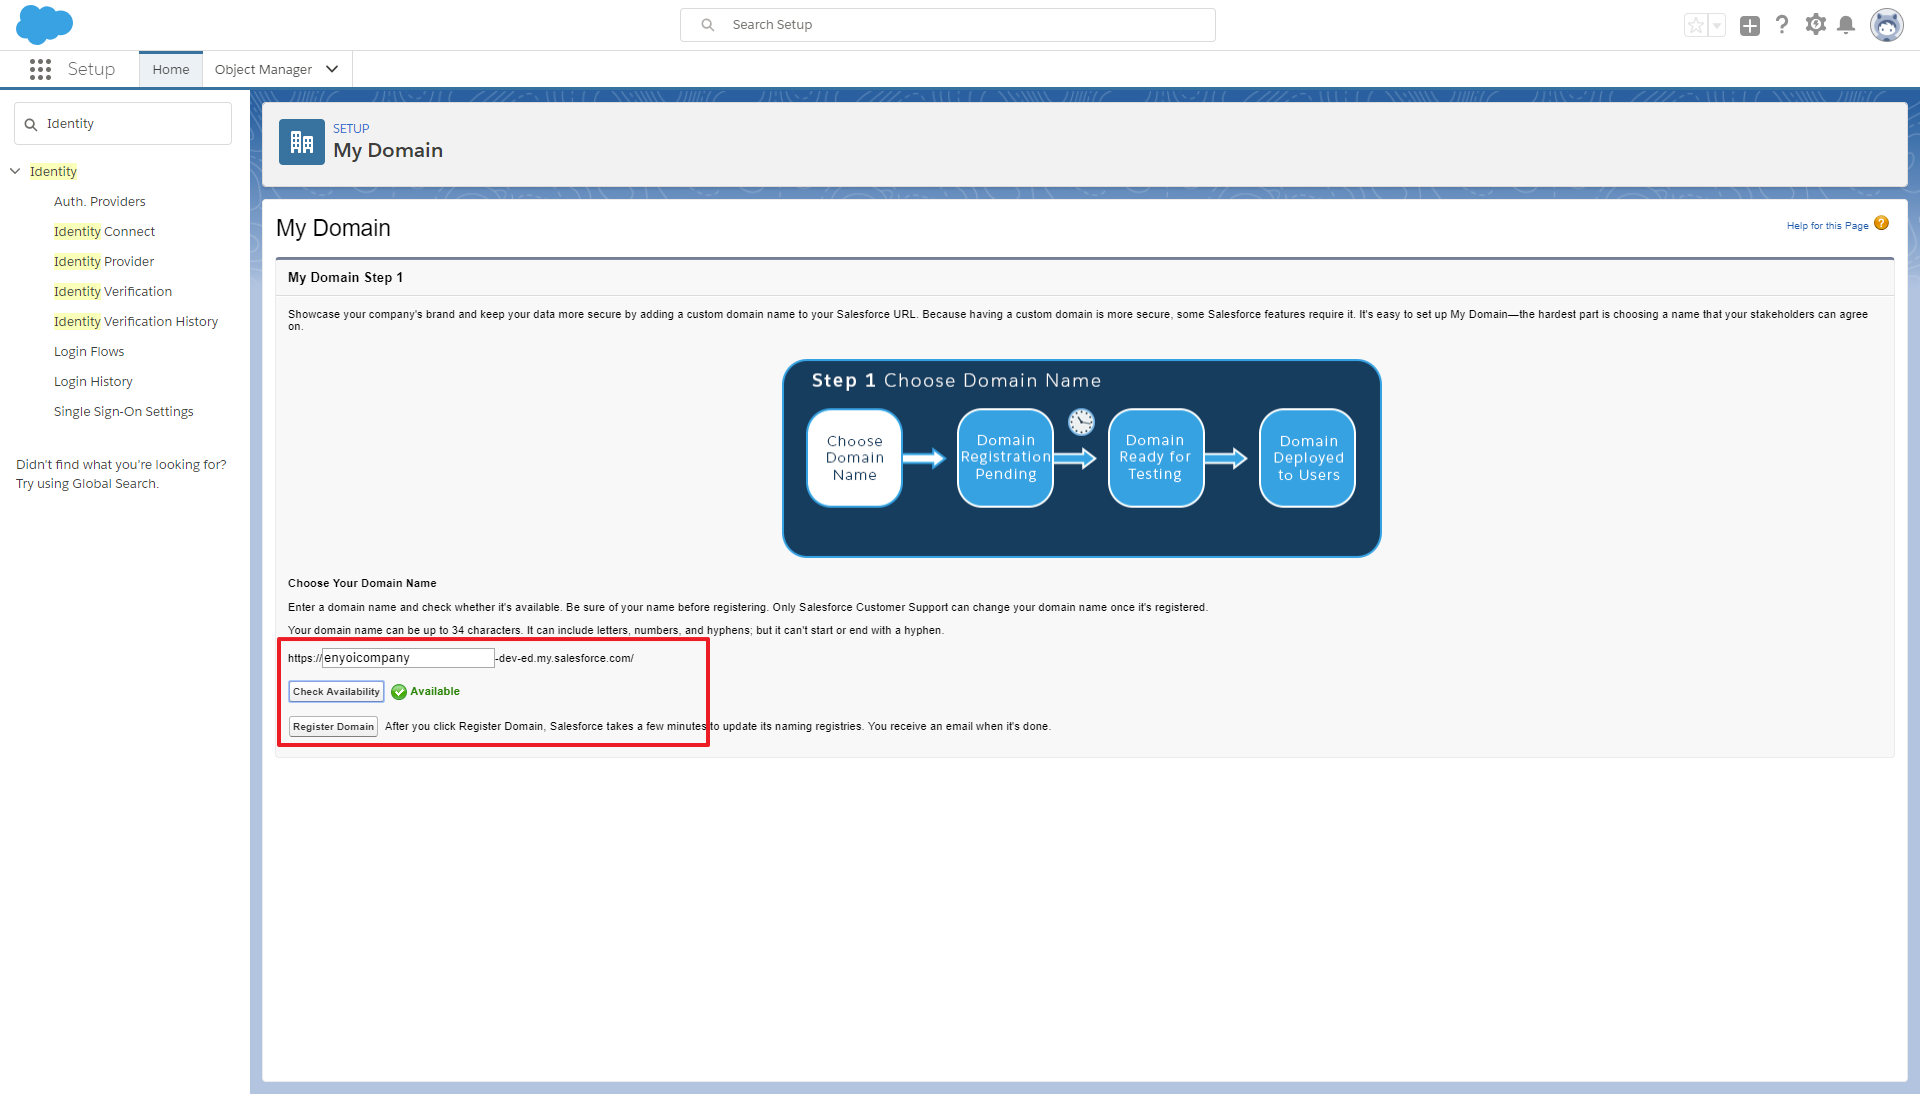
Task: Open the Object Manager tab
Action: click(x=263, y=69)
